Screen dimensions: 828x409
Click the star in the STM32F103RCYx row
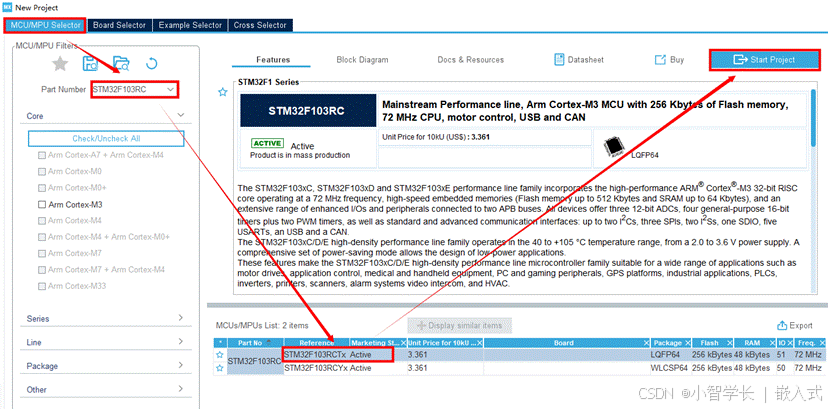tap(220, 368)
